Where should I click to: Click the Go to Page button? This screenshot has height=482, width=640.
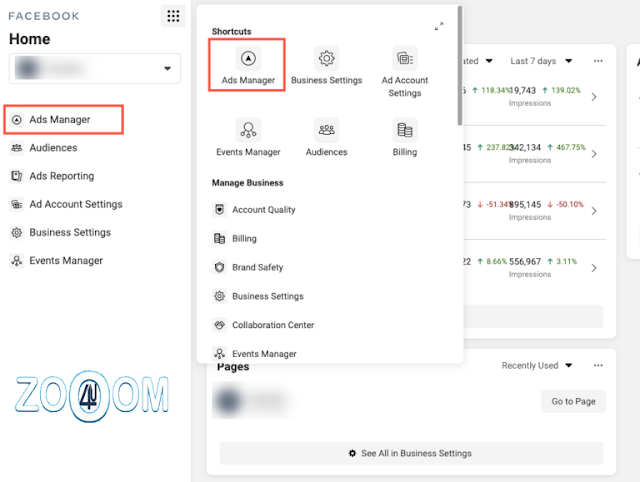pyautogui.click(x=573, y=401)
